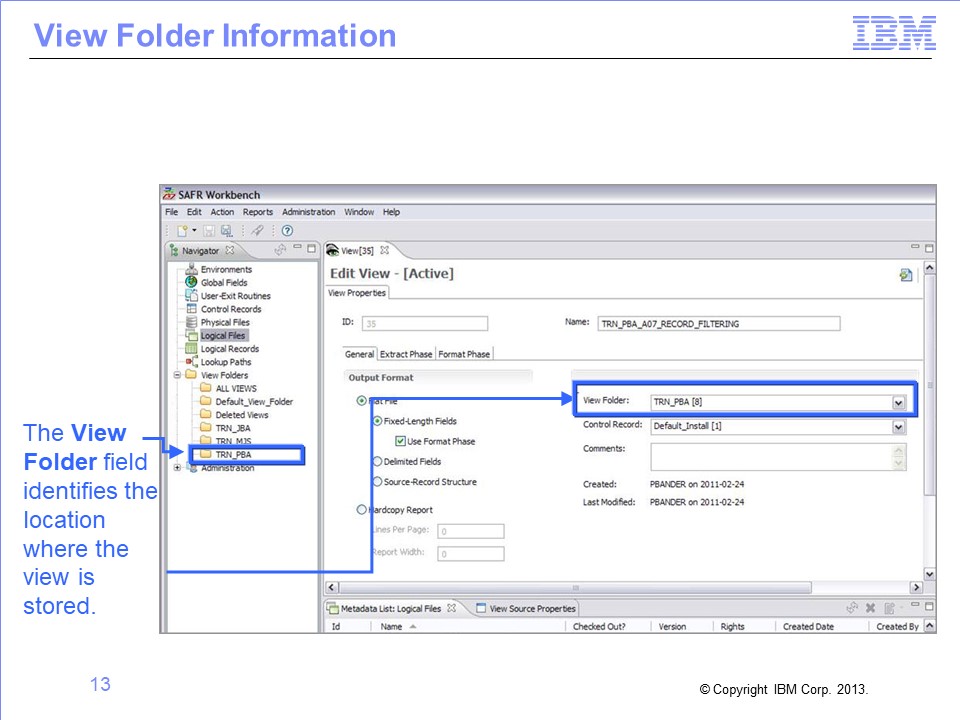
Task: Click the Control Records icon
Action: coord(192,309)
